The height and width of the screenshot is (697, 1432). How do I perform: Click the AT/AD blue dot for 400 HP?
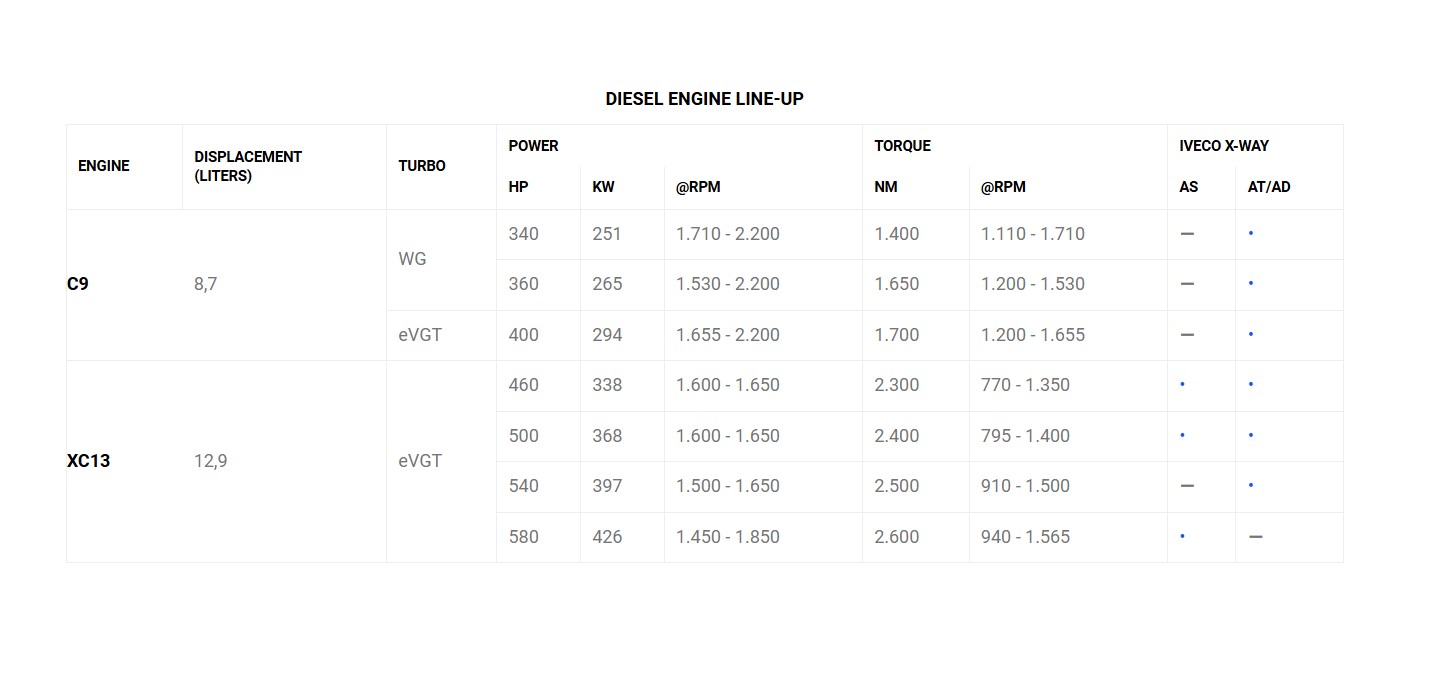tap(1251, 335)
